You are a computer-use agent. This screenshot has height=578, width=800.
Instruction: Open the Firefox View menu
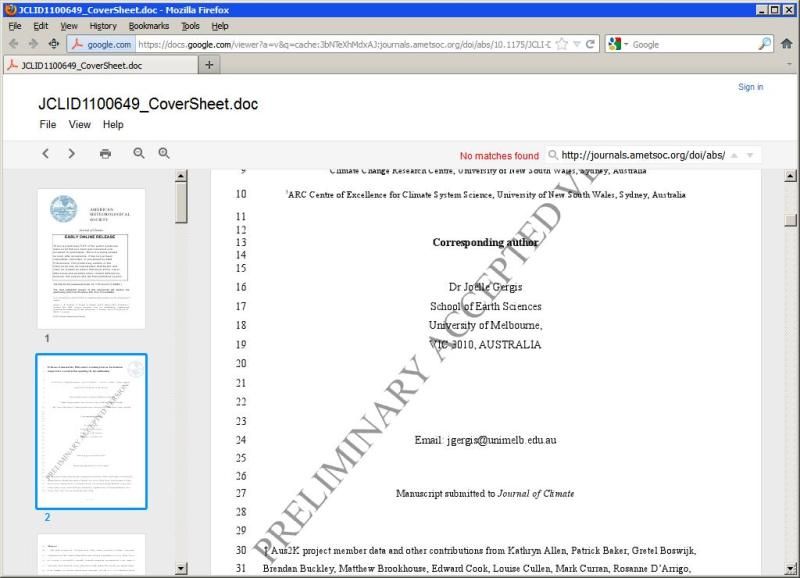(69, 26)
